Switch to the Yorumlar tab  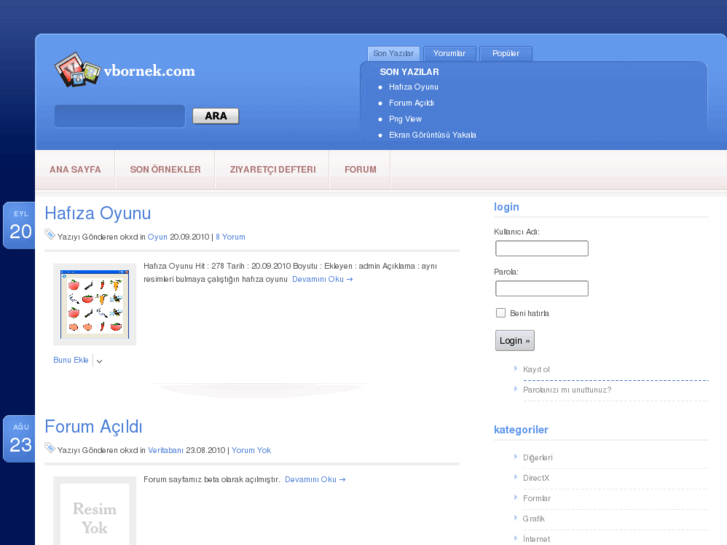tap(449, 53)
